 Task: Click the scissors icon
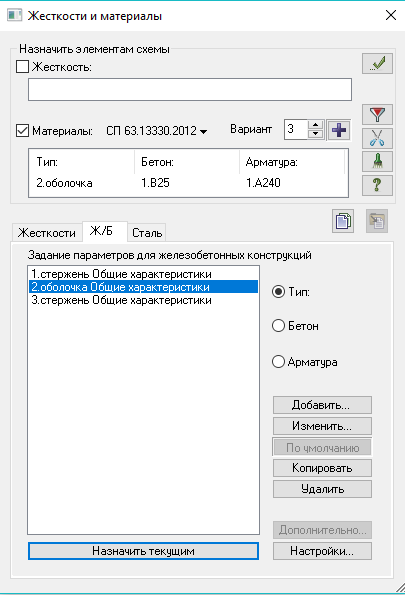[x=377, y=138]
